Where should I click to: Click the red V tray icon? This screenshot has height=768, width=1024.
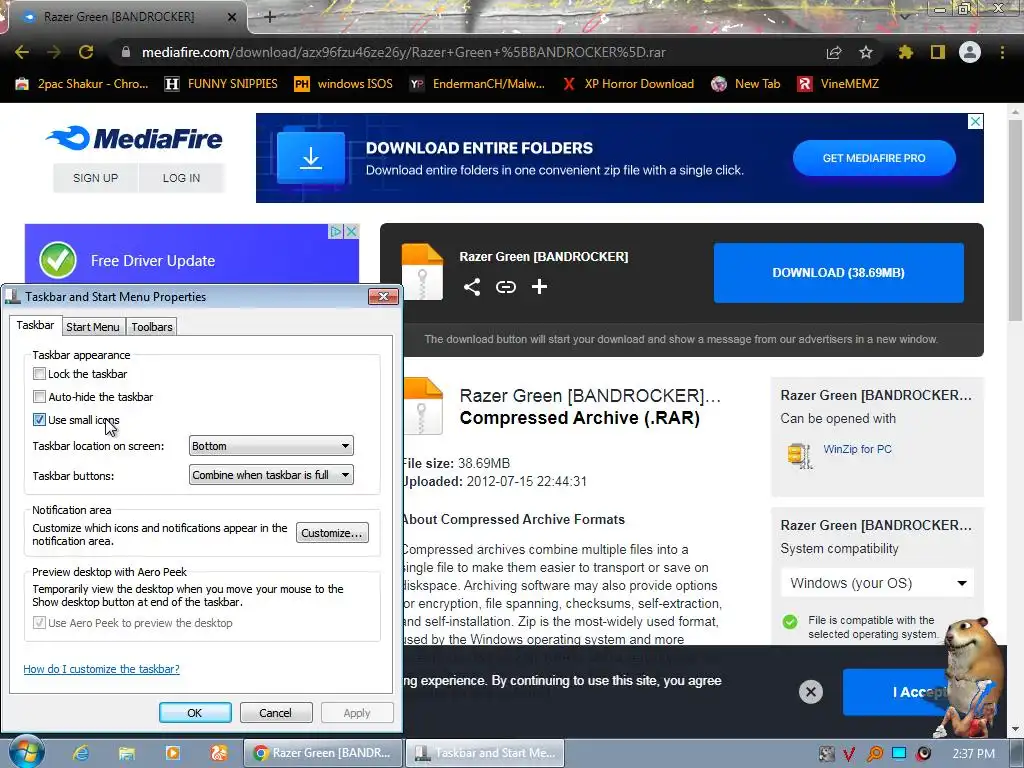[x=849, y=754]
